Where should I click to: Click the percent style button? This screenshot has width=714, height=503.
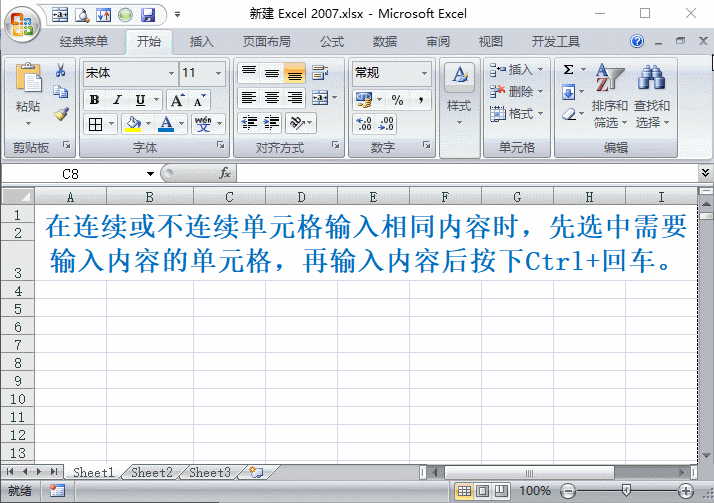coord(396,99)
